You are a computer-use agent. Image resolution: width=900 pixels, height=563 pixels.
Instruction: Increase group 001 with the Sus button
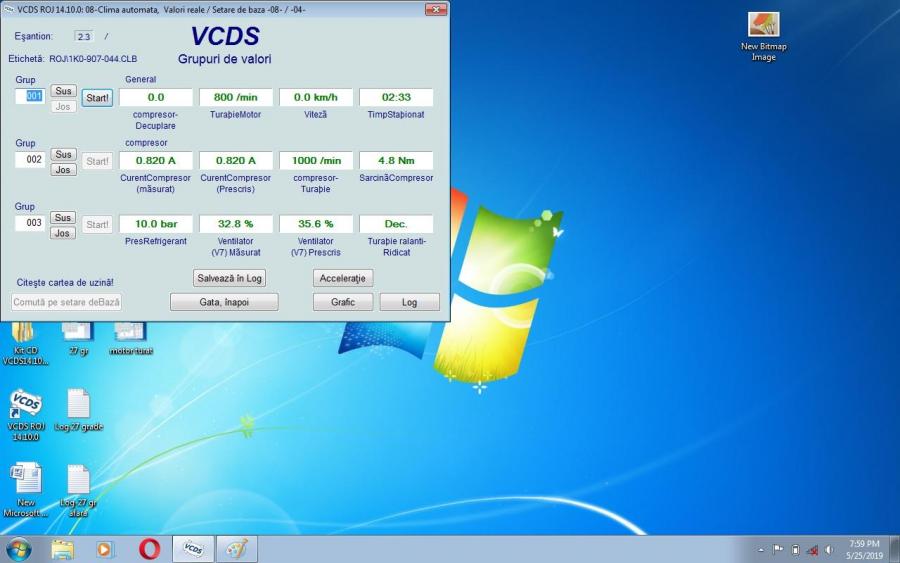tap(63, 91)
